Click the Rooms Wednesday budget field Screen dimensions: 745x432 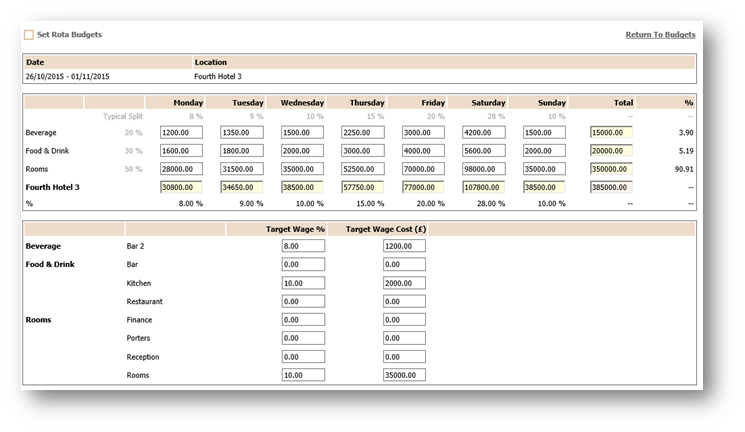coord(302,169)
